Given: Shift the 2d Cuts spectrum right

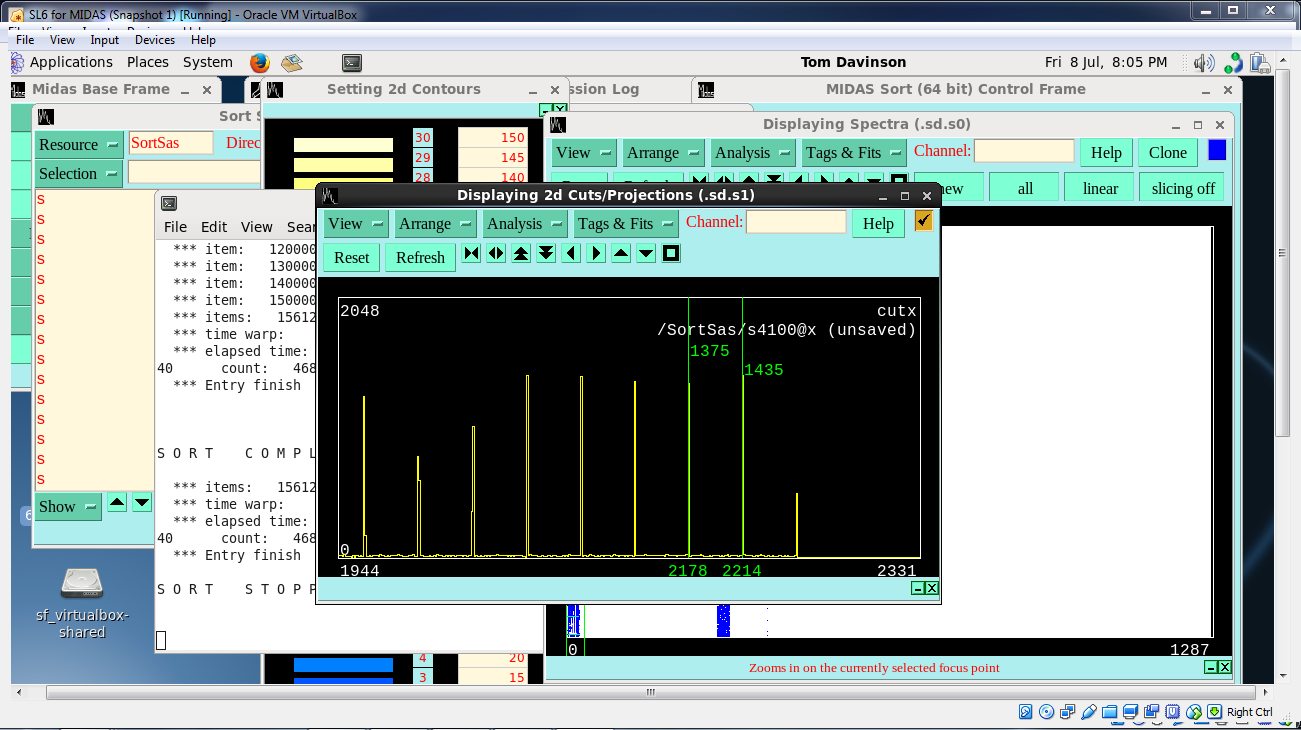Looking at the screenshot, I should click(x=596, y=254).
